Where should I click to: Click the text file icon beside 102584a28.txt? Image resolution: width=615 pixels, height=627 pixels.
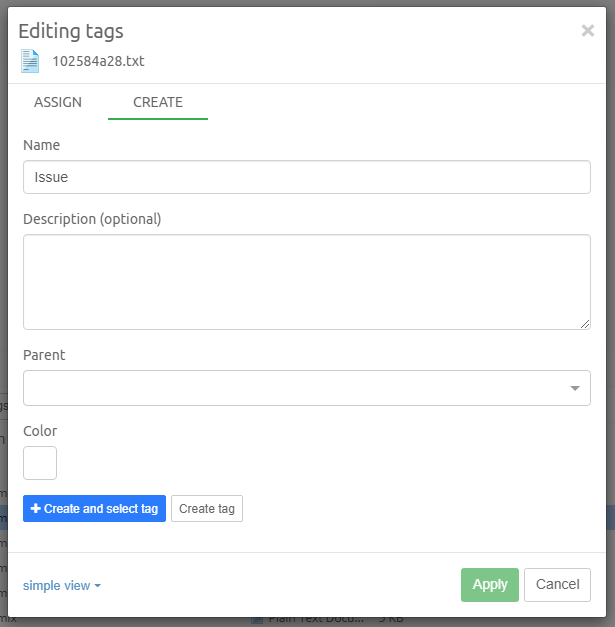[30, 61]
